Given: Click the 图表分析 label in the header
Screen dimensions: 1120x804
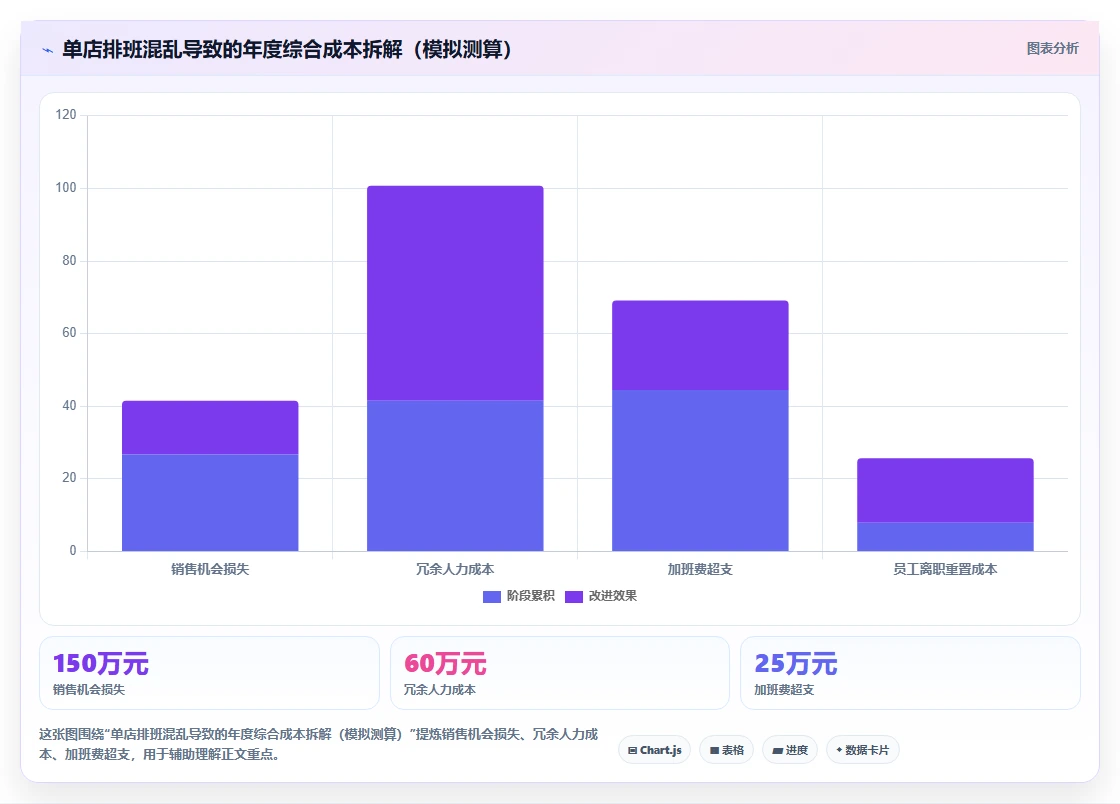Looking at the screenshot, I should click(1052, 49).
